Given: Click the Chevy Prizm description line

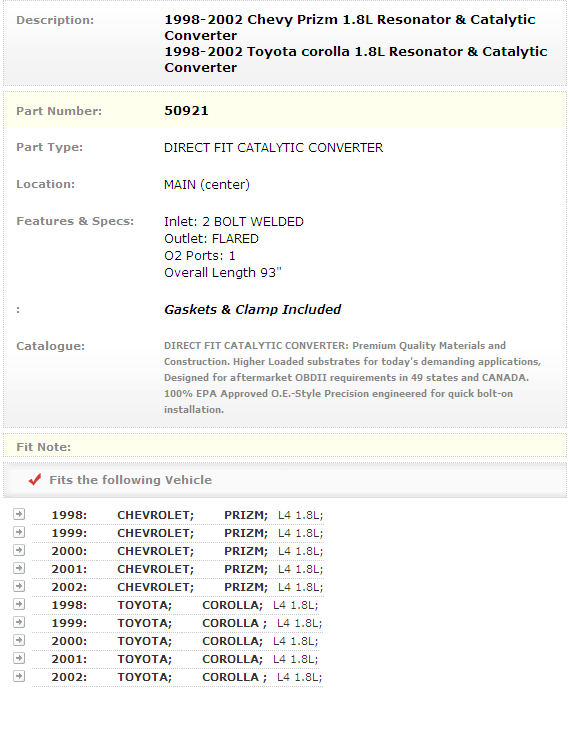Looking at the screenshot, I should coord(350,28).
